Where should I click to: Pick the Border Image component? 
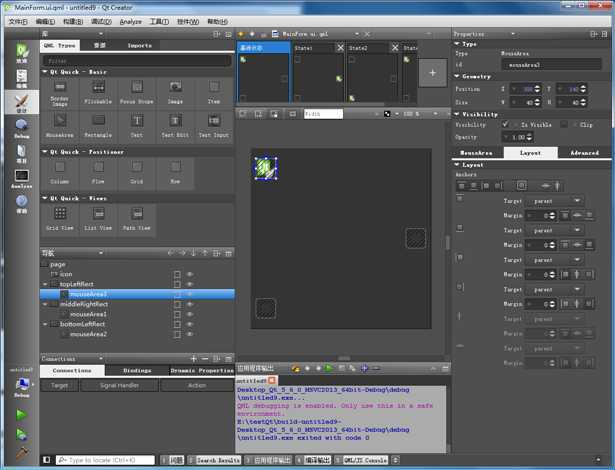pyautogui.click(x=60, y=93)
